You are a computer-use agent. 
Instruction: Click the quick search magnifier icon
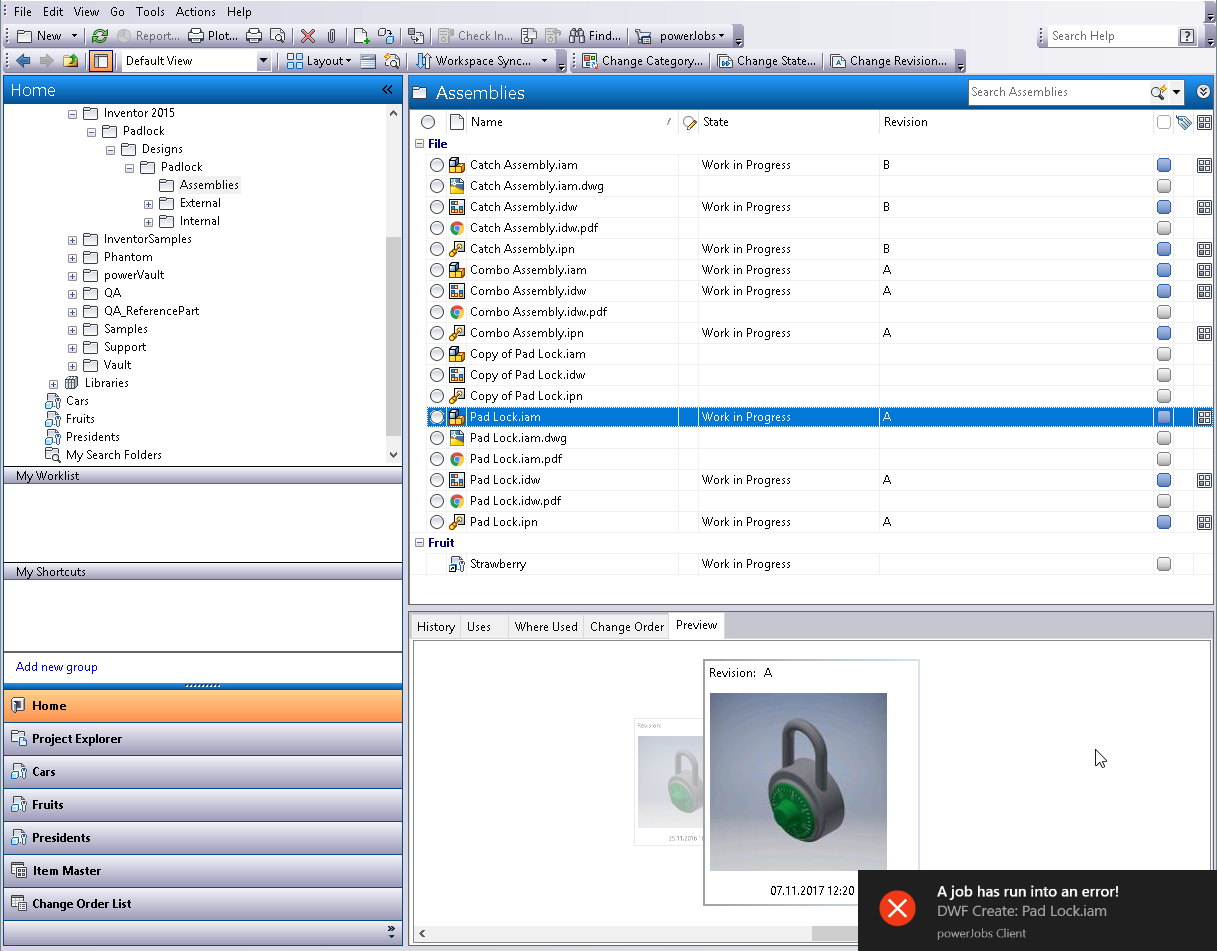pyautogui.click(x=1158, y=92)
